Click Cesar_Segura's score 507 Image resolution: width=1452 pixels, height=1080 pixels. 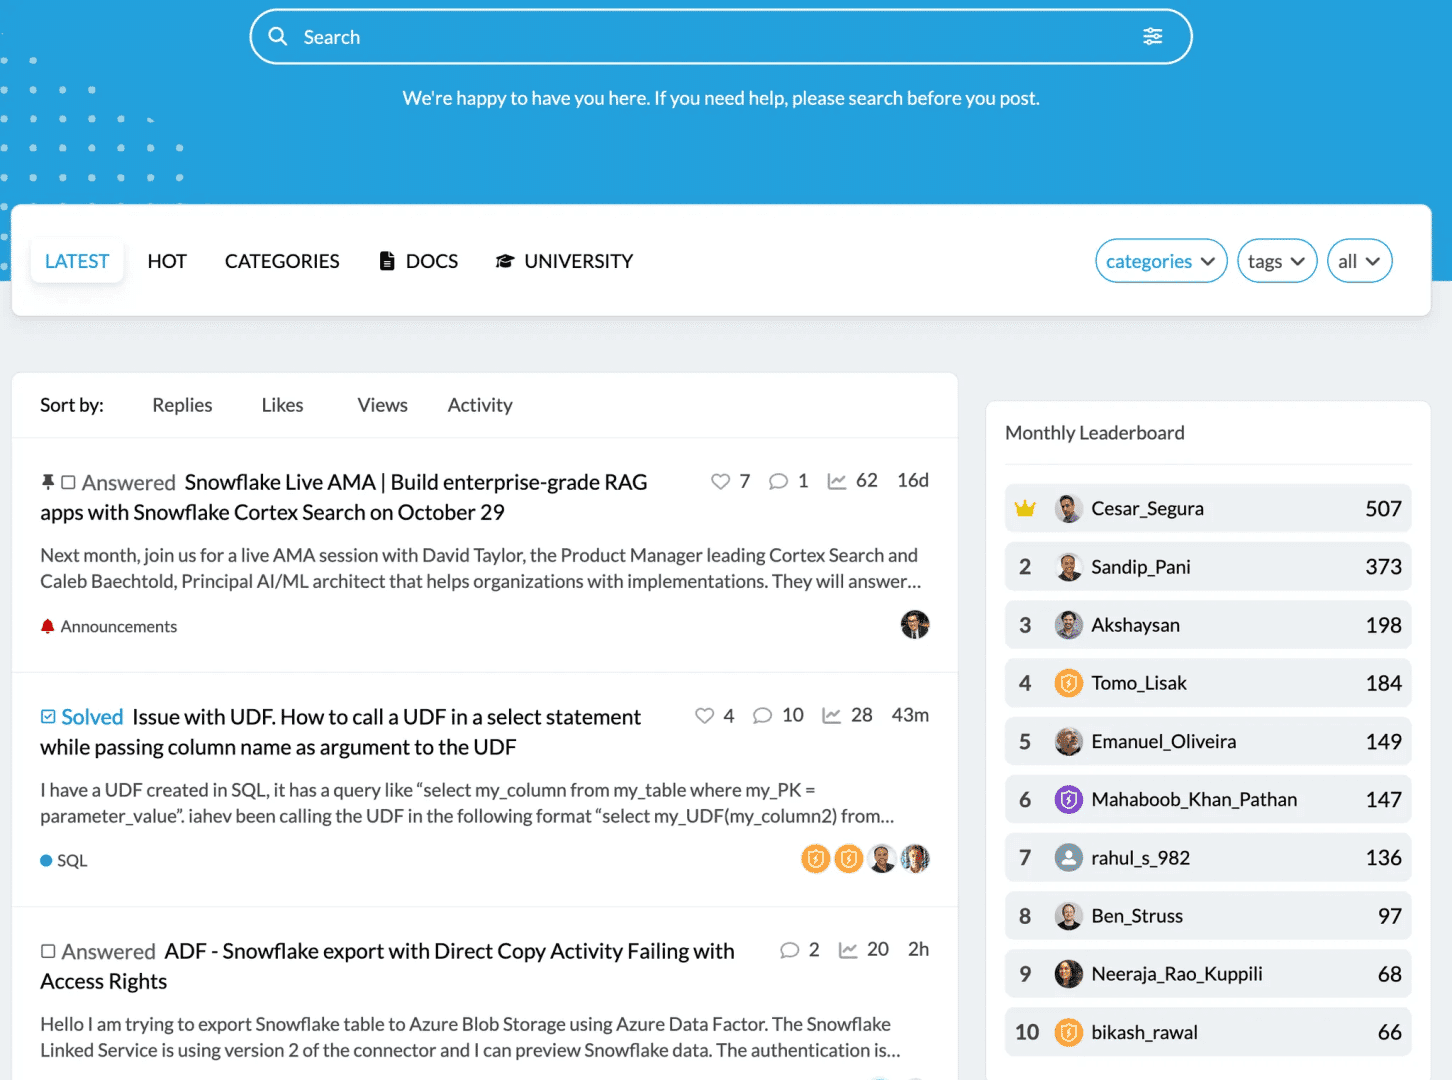point(1384,508)
